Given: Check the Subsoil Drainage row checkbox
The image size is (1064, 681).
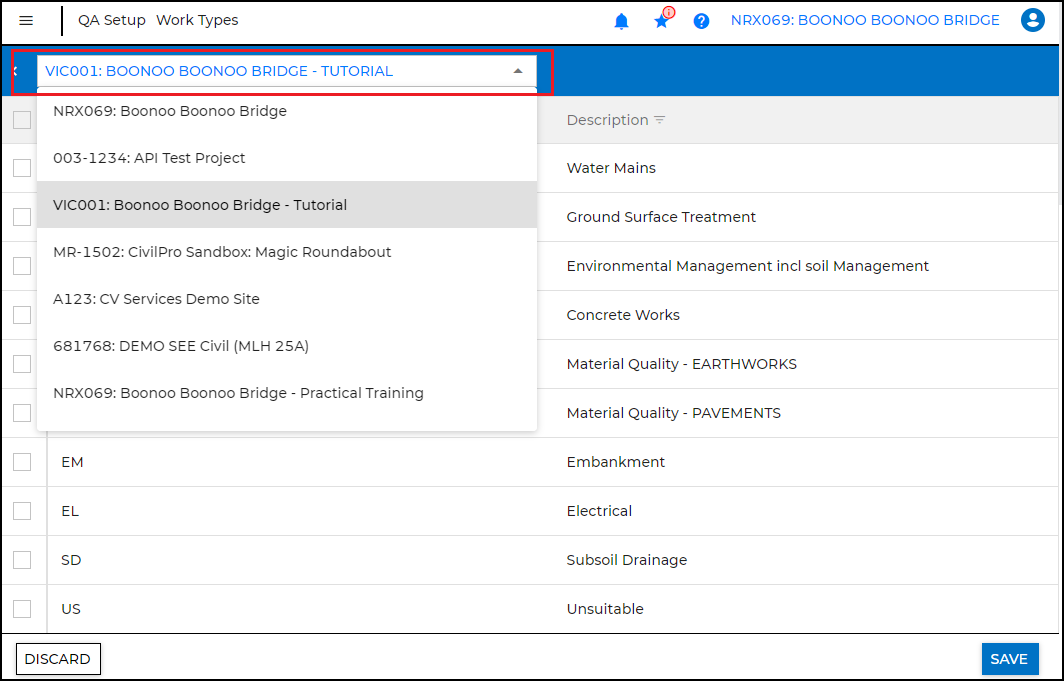Looking at the screenshot, I should [x=22, y=560].
